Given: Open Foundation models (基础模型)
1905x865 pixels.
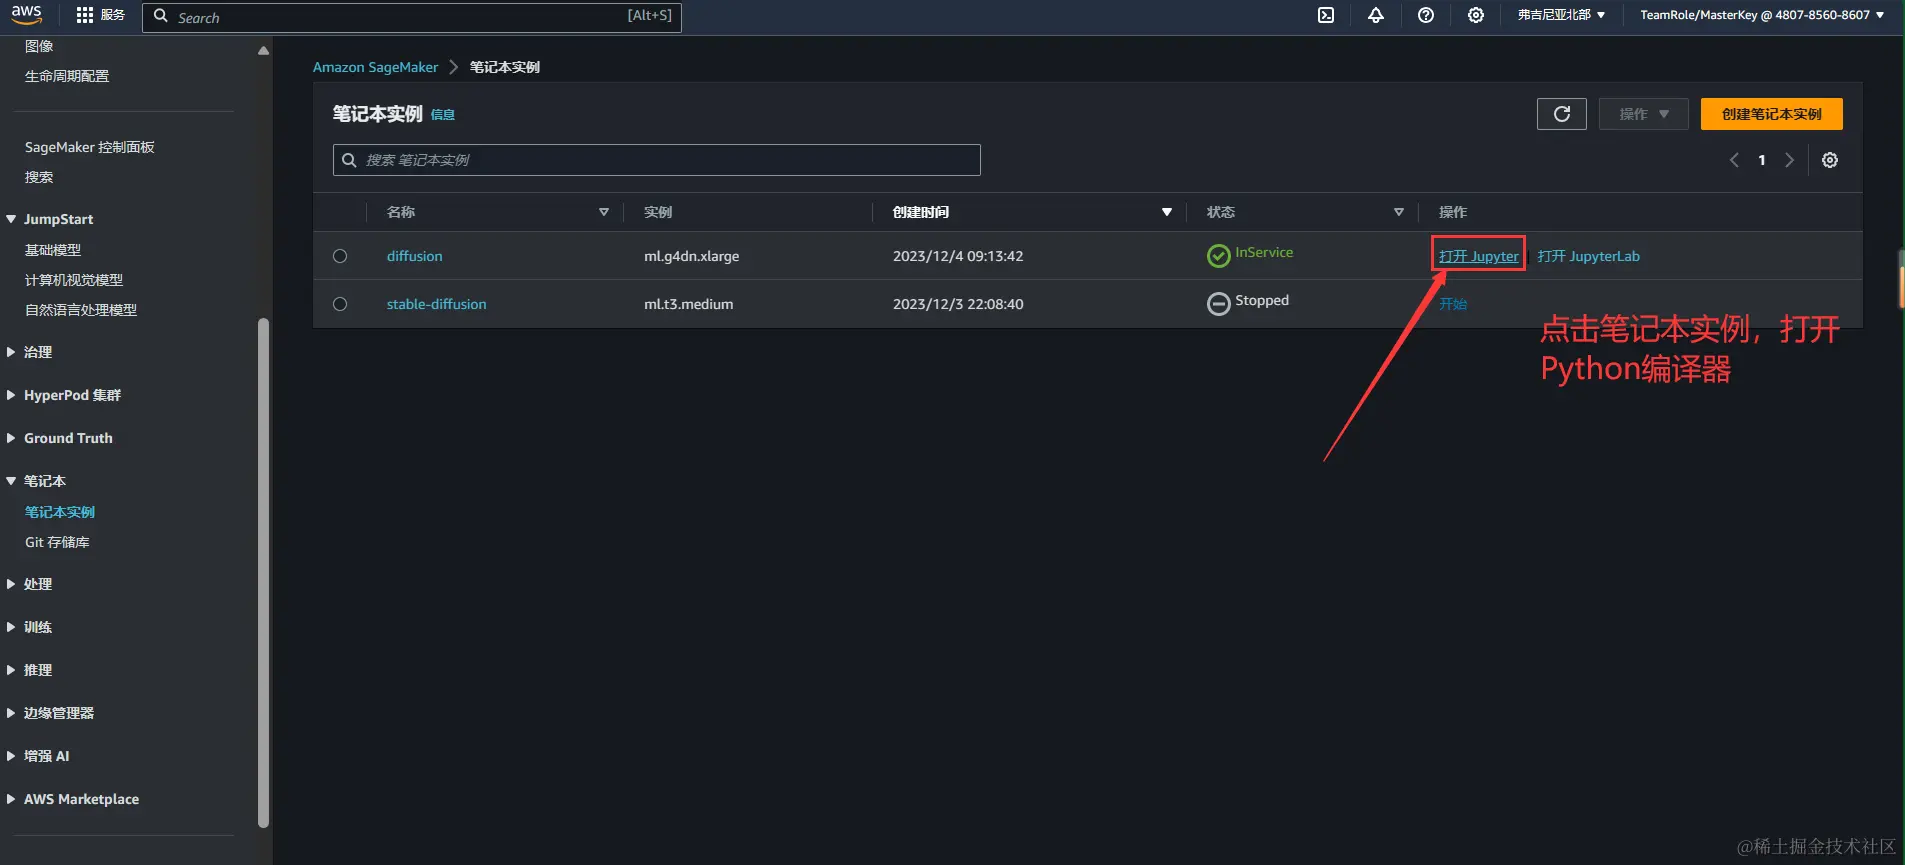Looking at the screenshot, I should click(53, 250).
